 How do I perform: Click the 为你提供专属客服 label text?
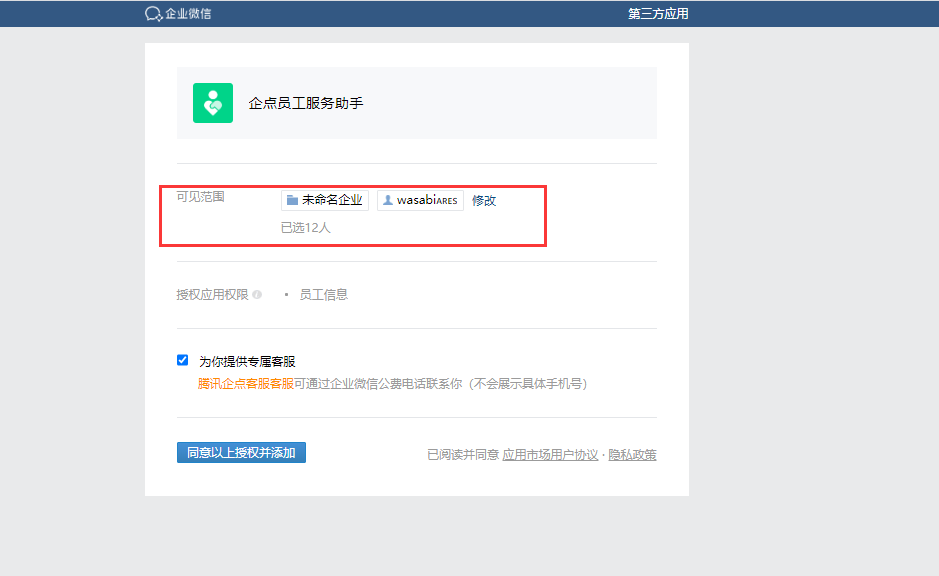click(247, 362)
